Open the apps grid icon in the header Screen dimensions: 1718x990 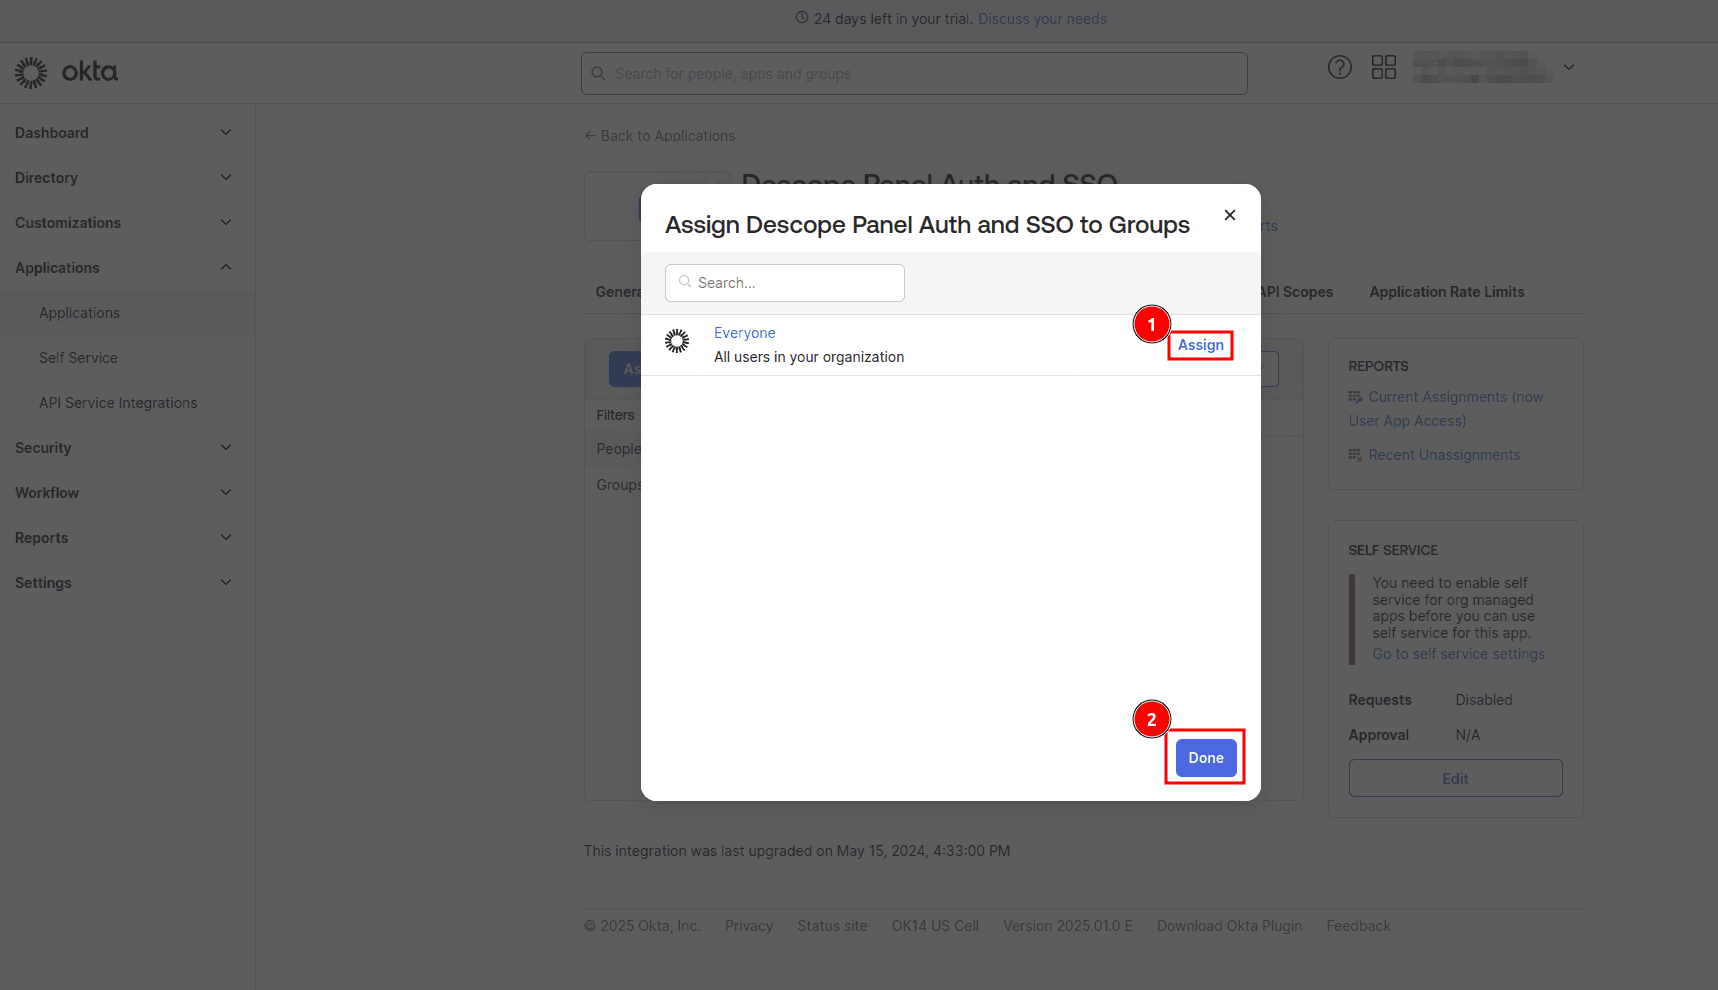(1384, 67)
